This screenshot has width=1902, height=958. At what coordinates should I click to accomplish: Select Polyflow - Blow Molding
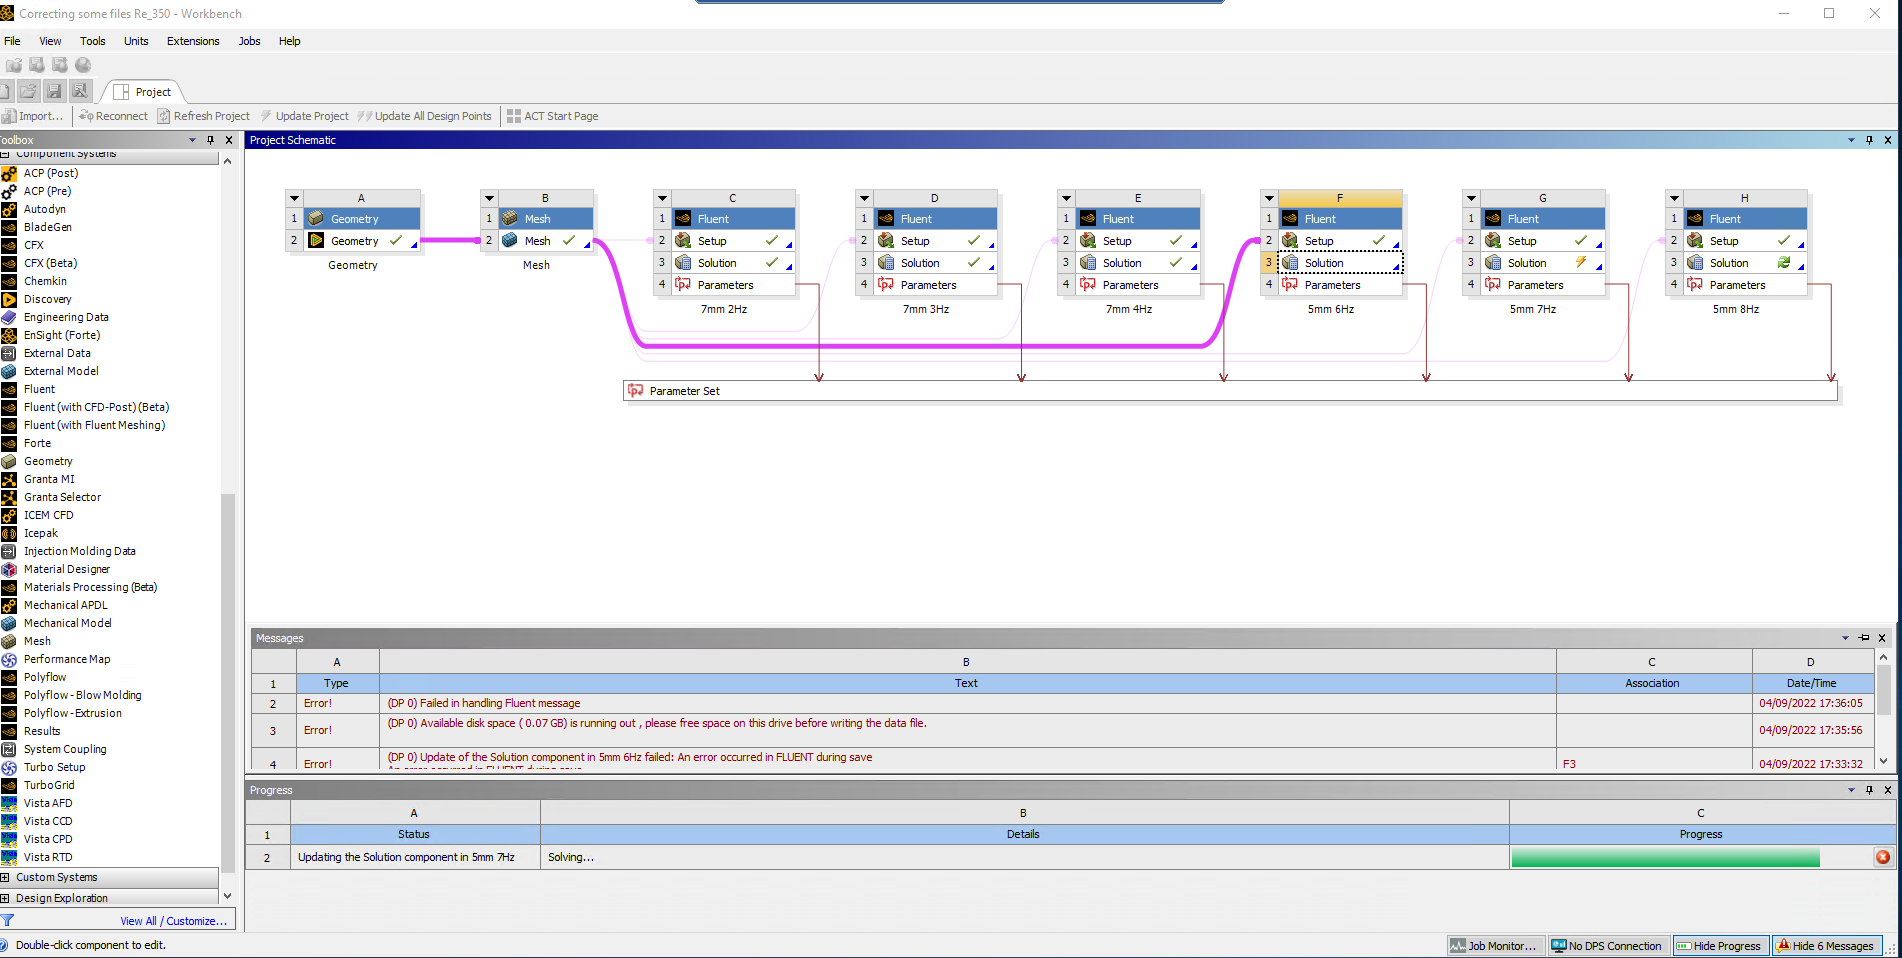(83, 695)
